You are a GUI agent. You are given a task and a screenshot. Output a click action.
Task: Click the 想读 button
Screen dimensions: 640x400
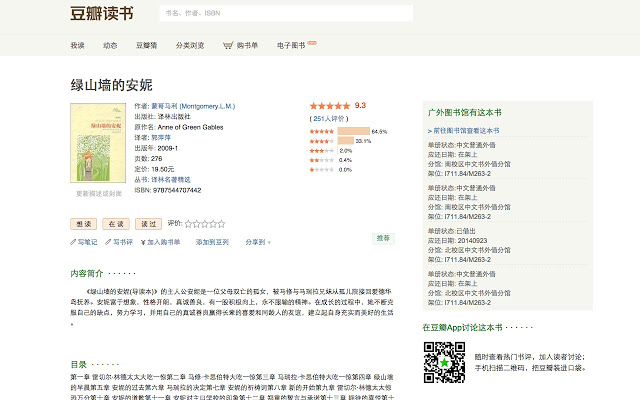pyautogui.click(x=84, y=224)
